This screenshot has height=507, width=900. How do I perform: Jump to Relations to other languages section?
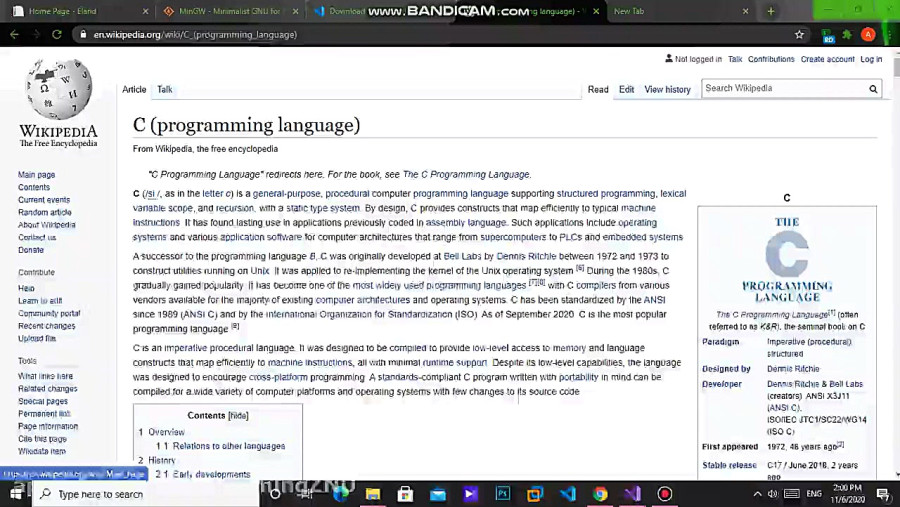point(229,446)
